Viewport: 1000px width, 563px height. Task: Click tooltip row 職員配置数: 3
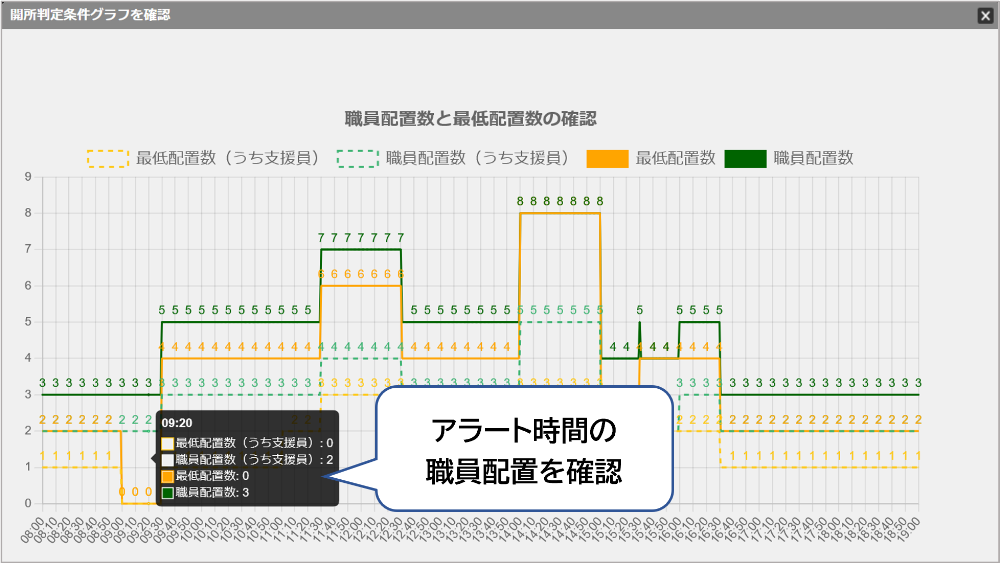[x=205, y=493]
